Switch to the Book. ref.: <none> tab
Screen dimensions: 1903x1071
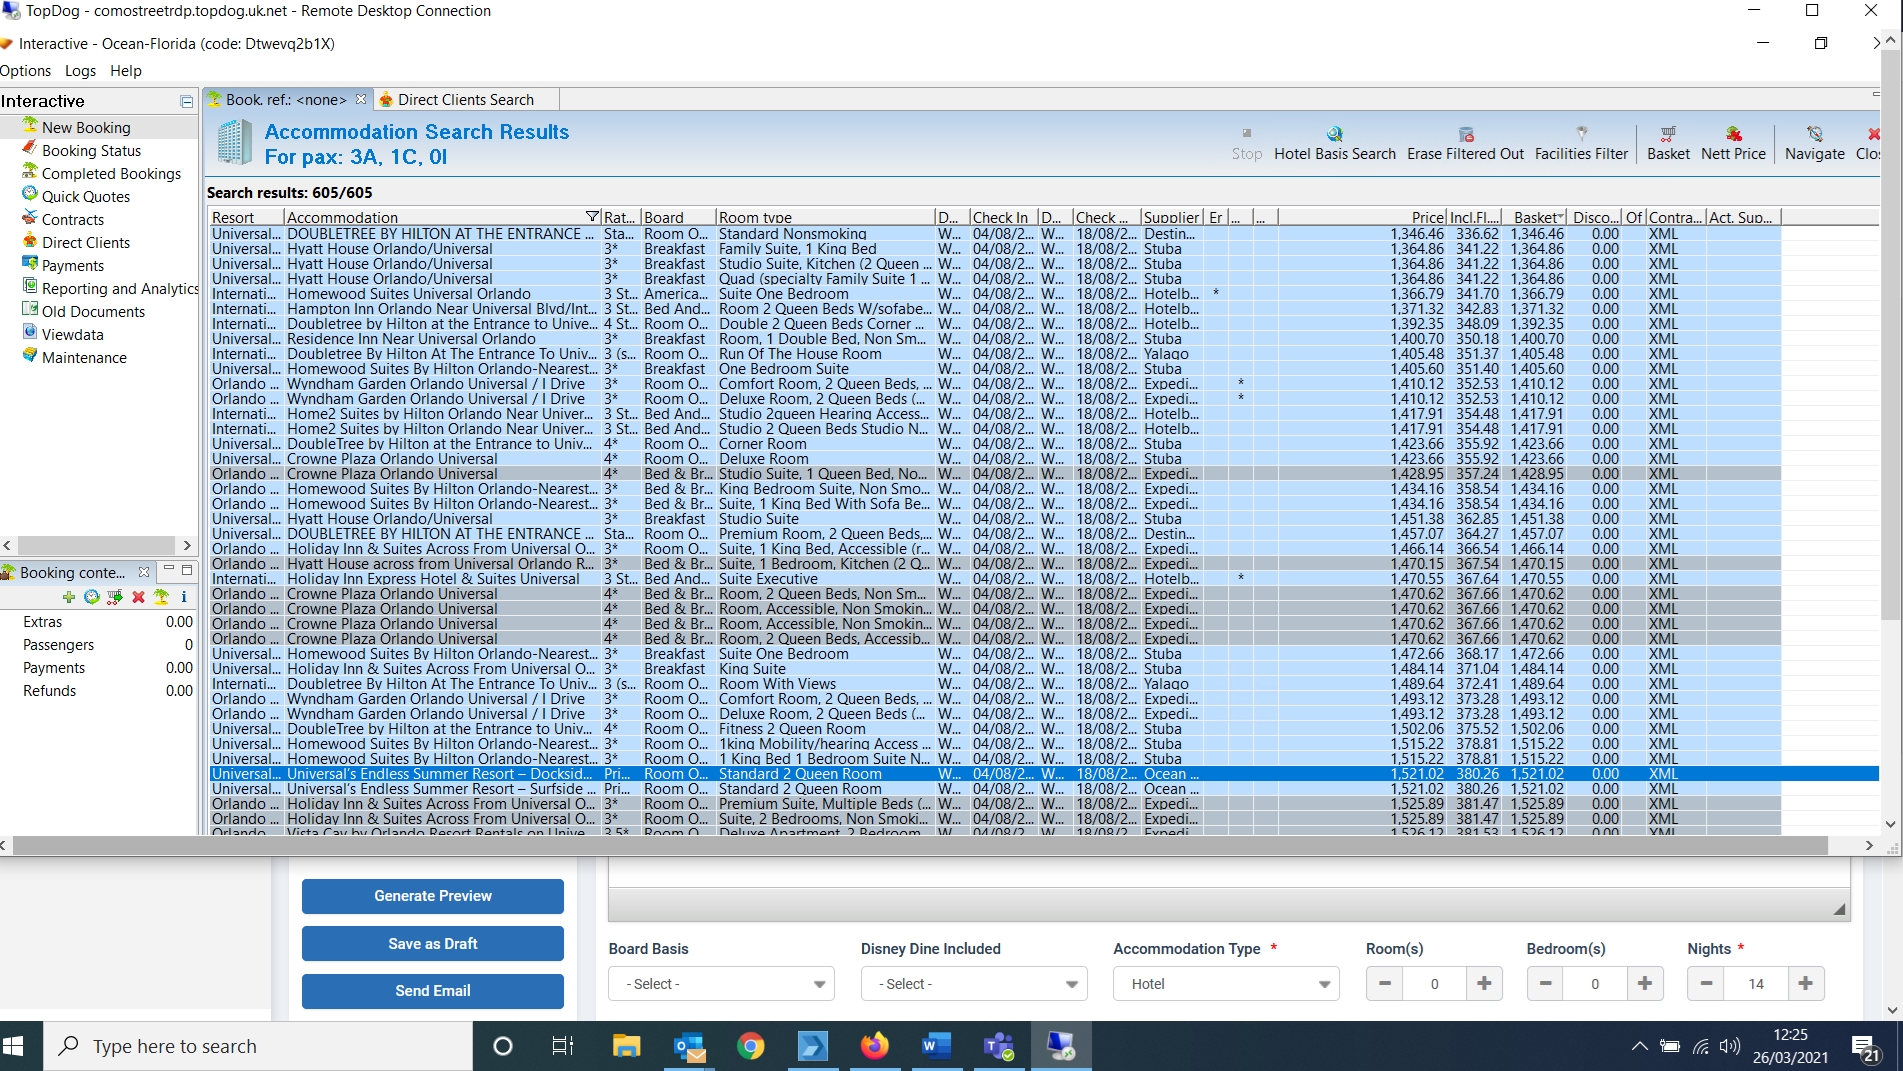pos(285,99)
